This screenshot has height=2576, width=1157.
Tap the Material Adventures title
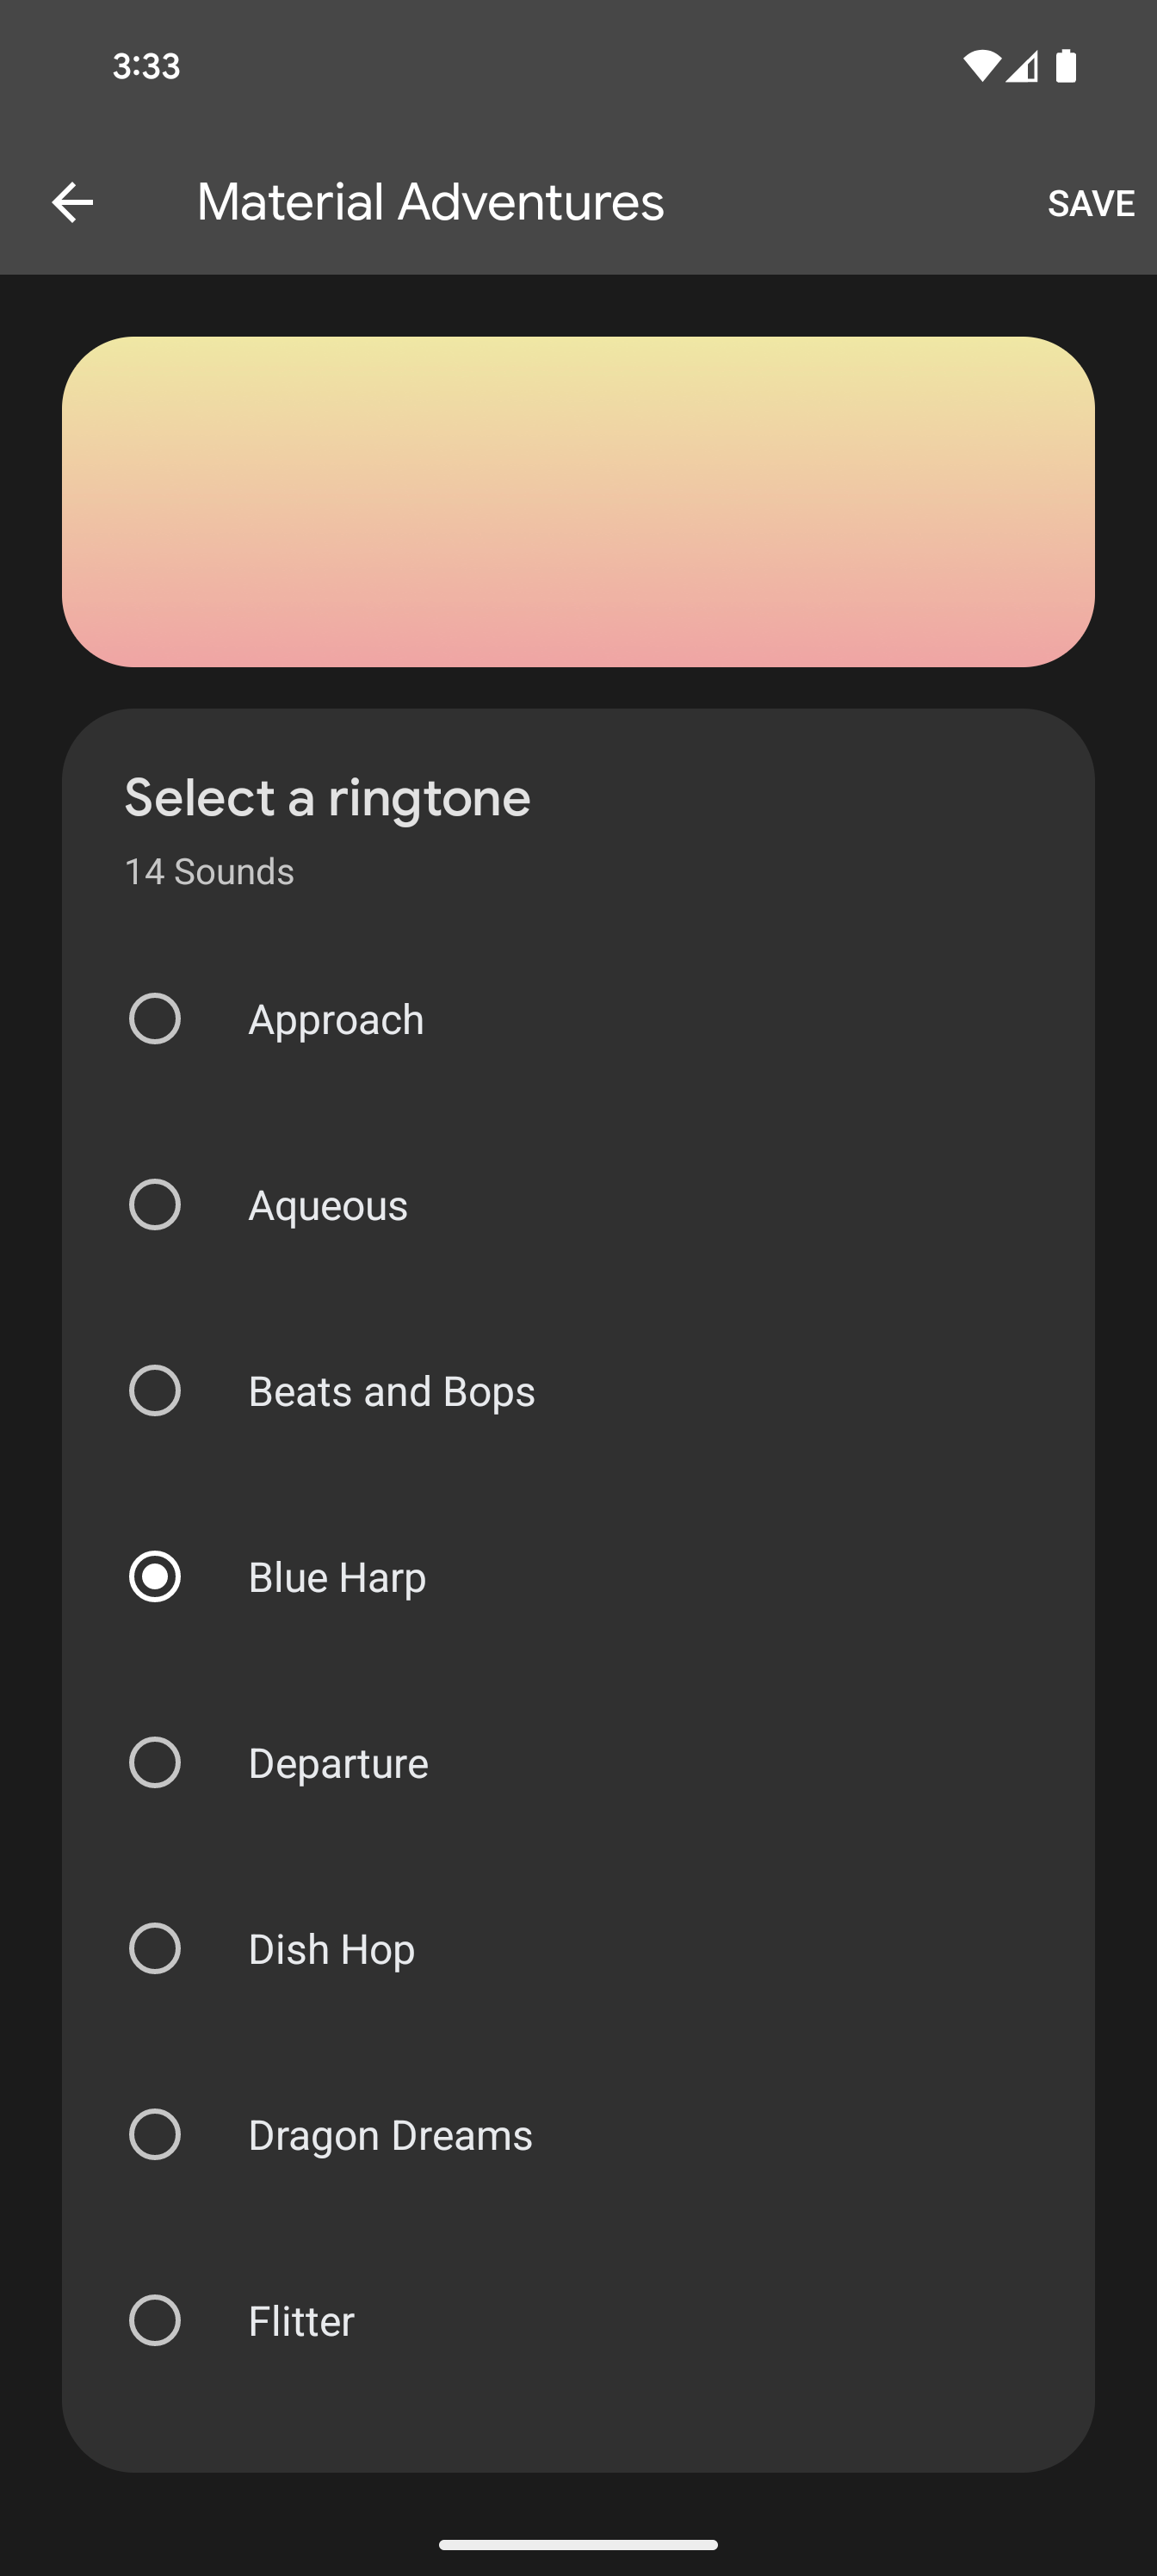point(430,202)
